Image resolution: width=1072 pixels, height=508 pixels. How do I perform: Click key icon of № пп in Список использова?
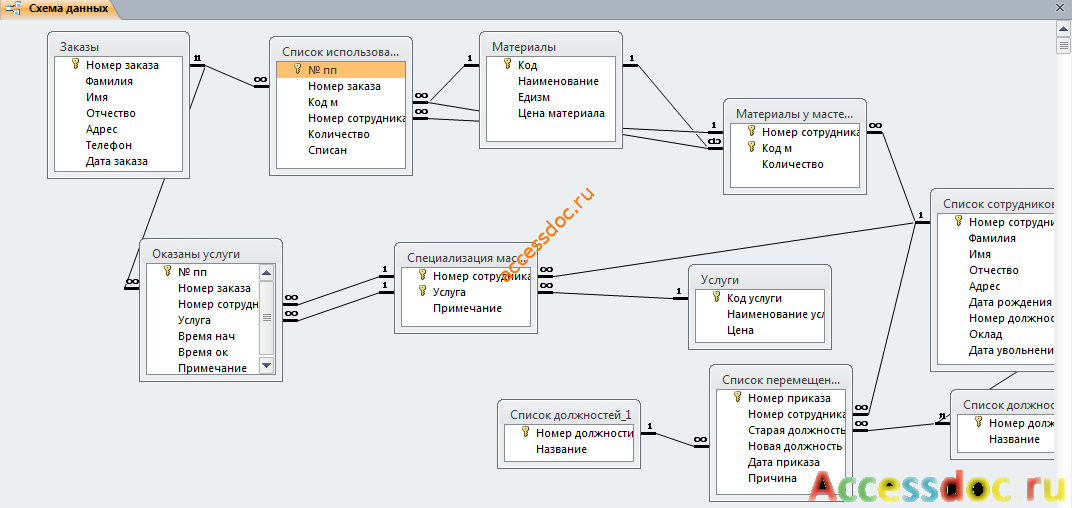click(297, 69)
